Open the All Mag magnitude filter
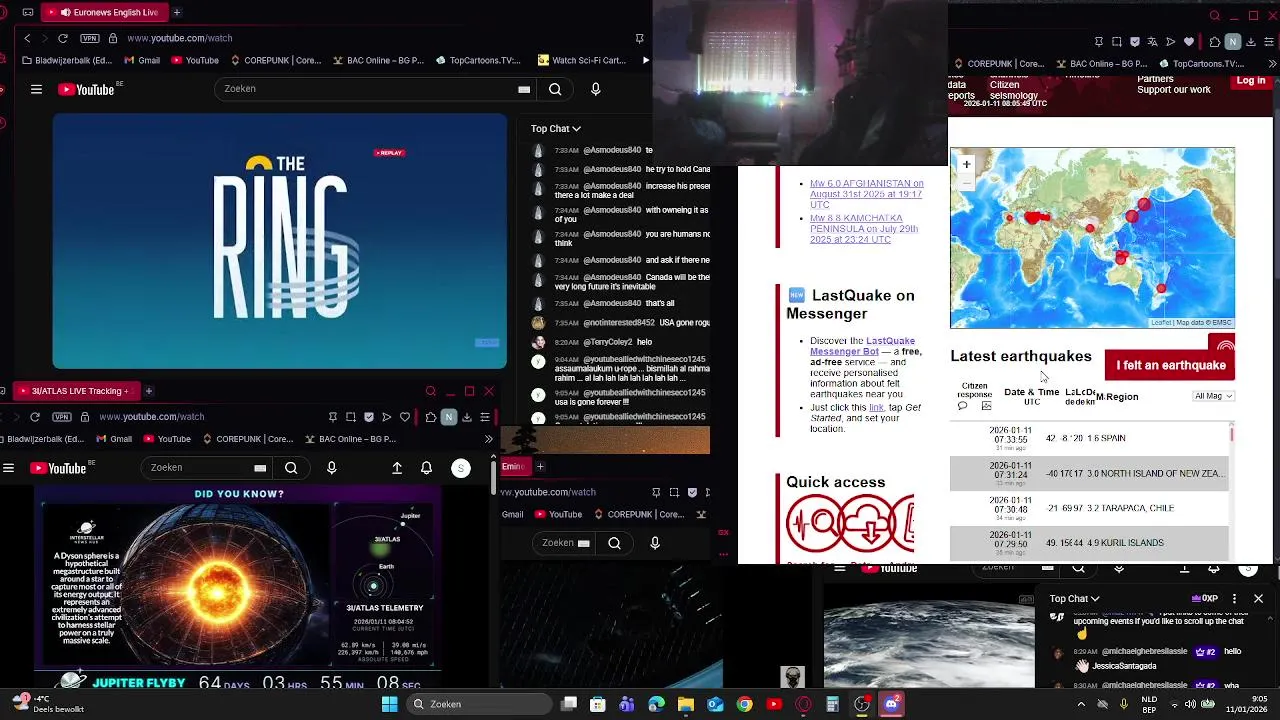Viewport: 1280px width, 720px height. 1214,396
